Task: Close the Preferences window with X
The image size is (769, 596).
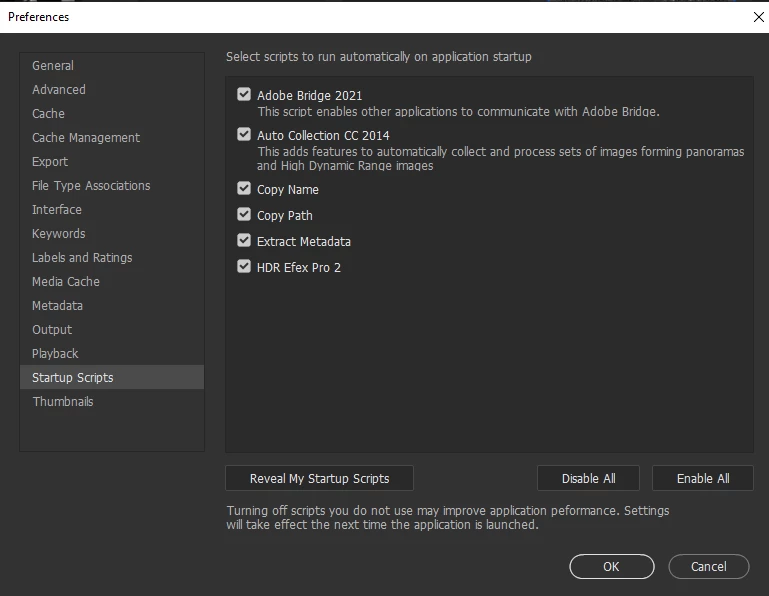Action: [x=758, y=17]
